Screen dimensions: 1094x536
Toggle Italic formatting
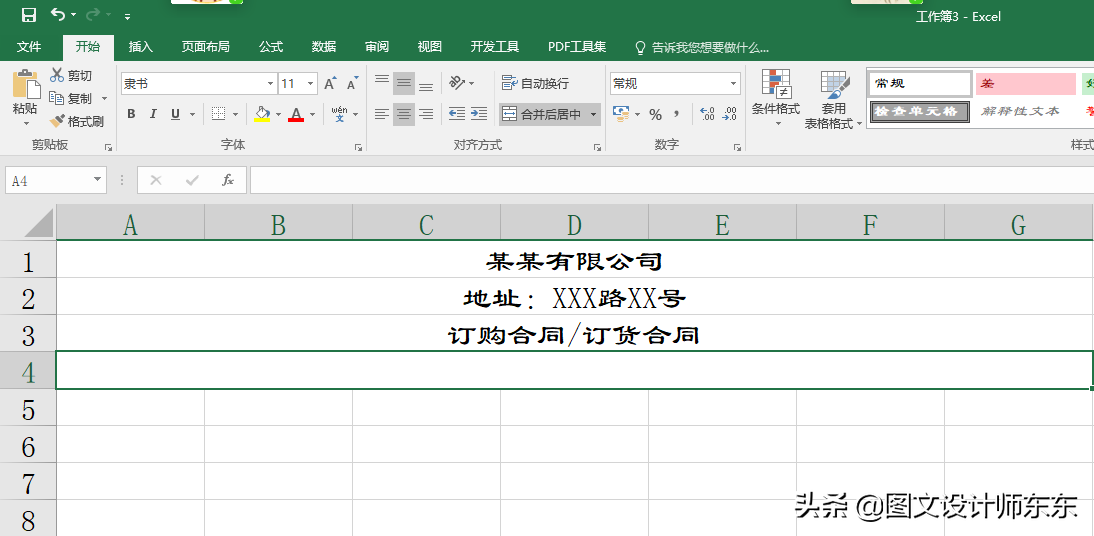coord(153,114)
